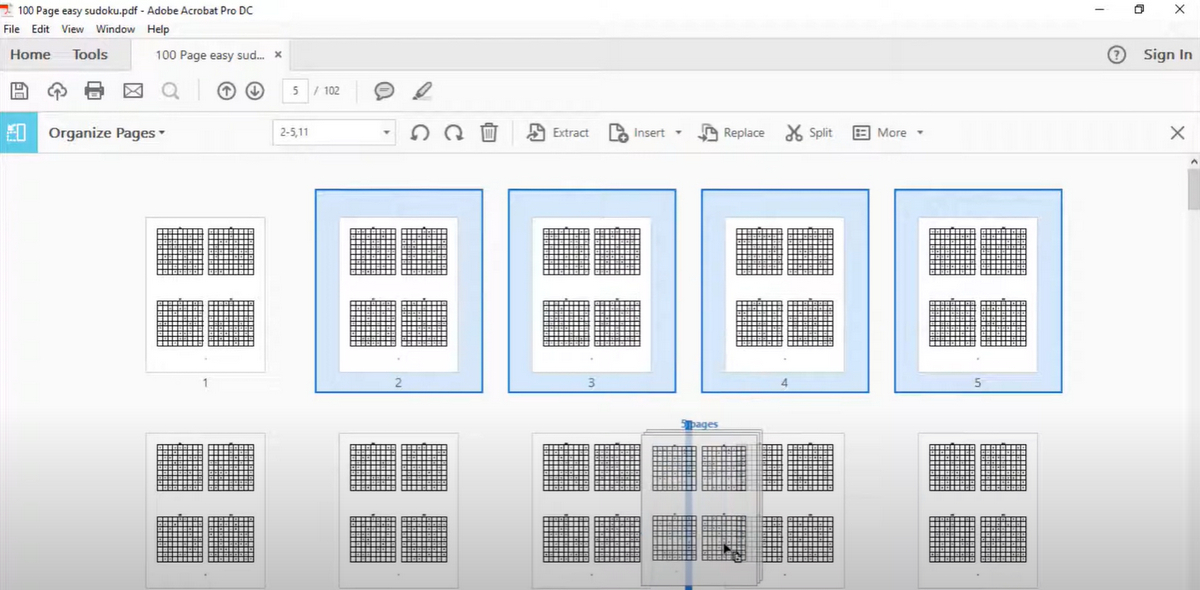Extract the selected pages
1200x590 pixels.
pyautogui.click(x=557, y=132)
